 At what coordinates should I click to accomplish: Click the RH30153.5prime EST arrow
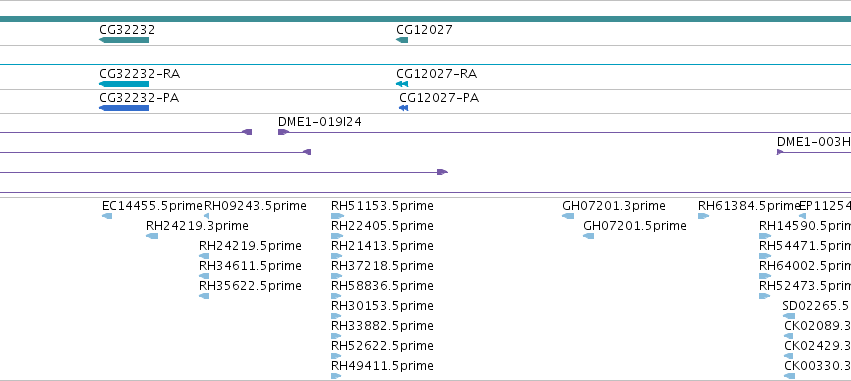tap(336, 316)
